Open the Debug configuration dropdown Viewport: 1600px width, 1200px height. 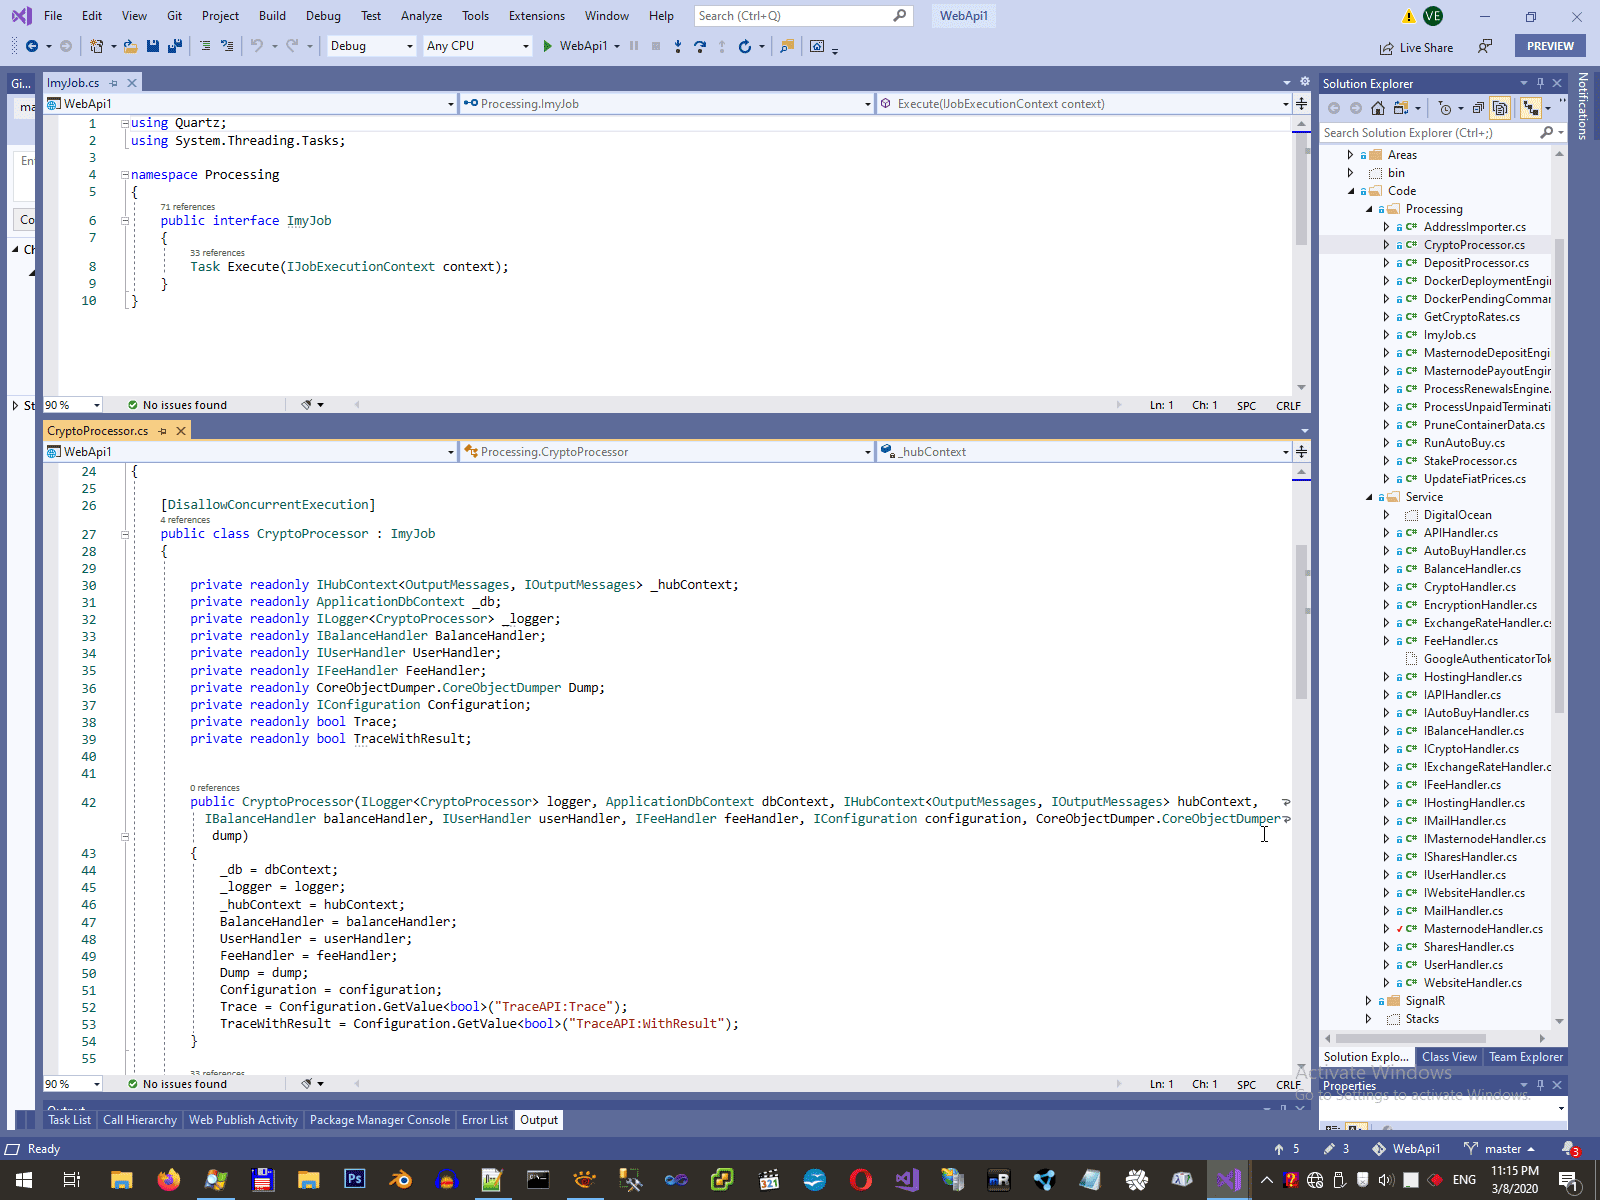(x=371, y=46)
